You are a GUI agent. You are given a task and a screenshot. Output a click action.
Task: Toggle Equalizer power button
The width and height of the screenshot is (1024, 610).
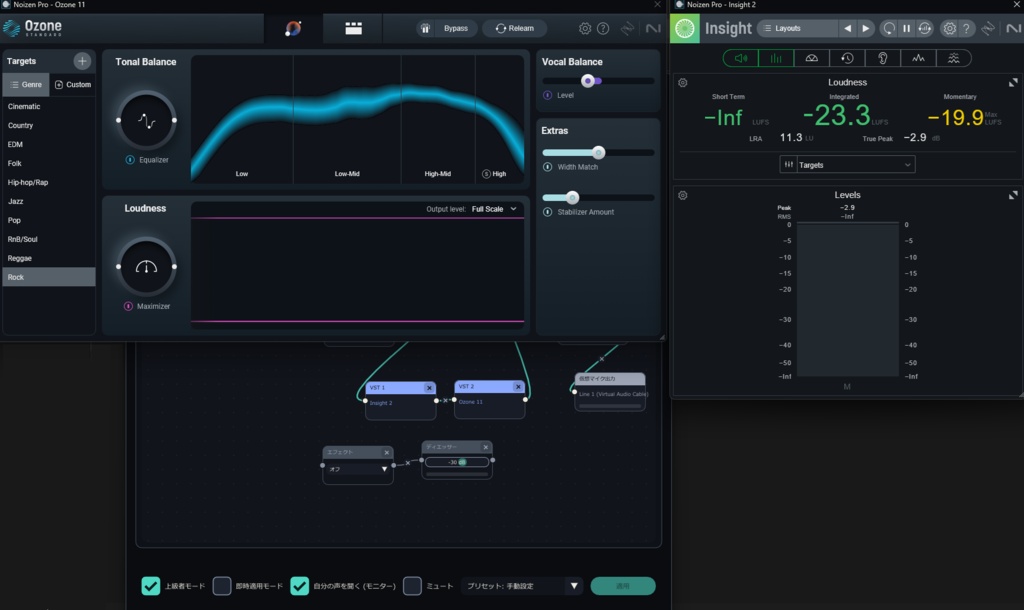130,159
